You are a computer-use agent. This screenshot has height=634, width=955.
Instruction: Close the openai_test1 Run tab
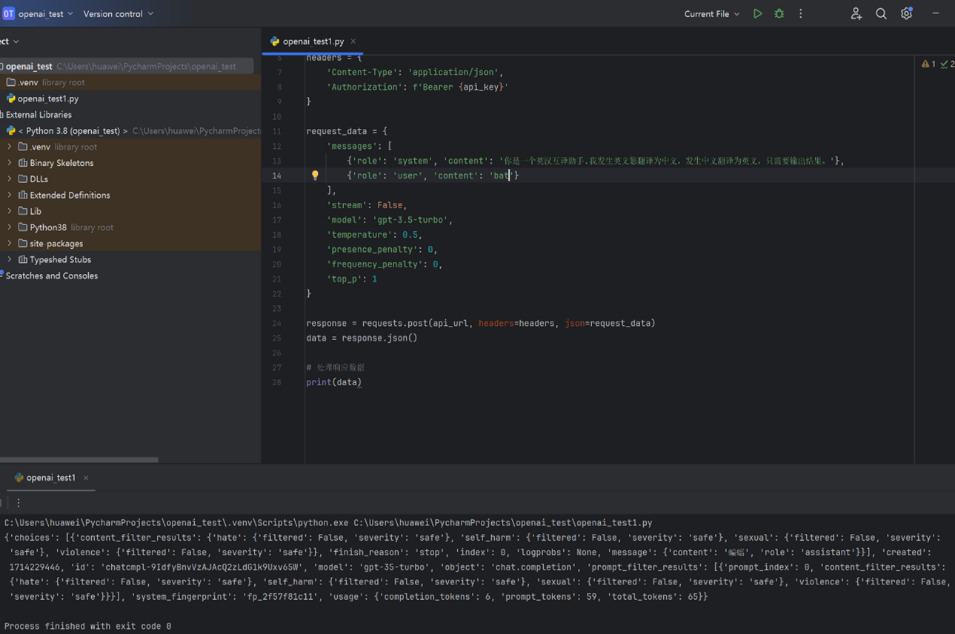[x=86, y=477]
